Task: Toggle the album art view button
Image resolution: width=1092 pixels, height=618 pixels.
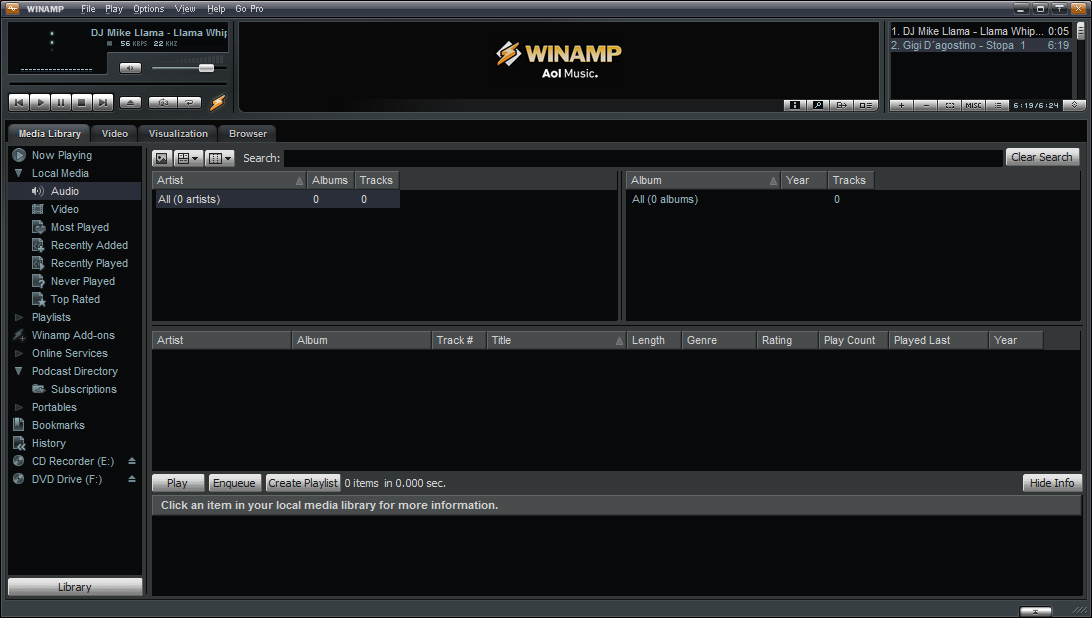Action: (x=162, y=158)
